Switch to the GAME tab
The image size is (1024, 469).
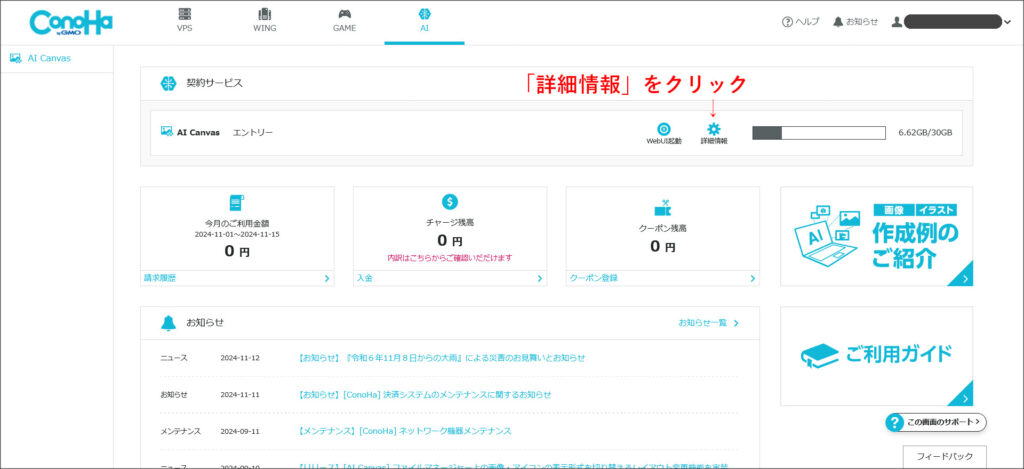344,20
